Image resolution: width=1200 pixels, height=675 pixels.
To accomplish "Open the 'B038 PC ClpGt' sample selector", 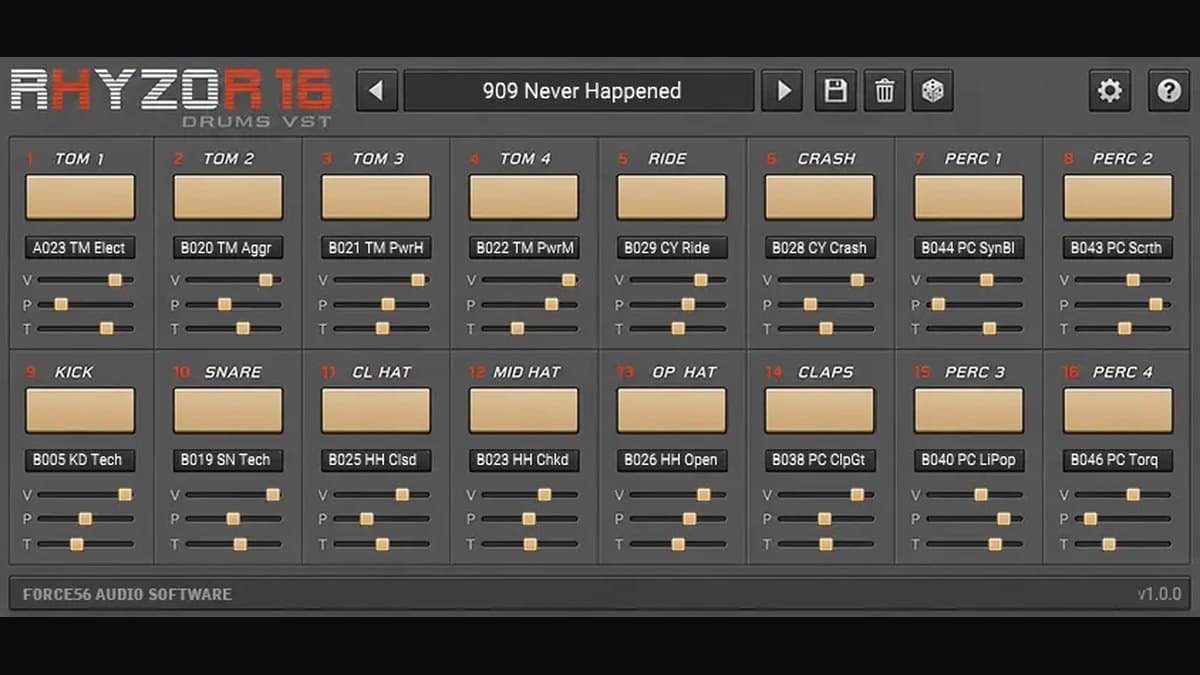I will [820, 460].
